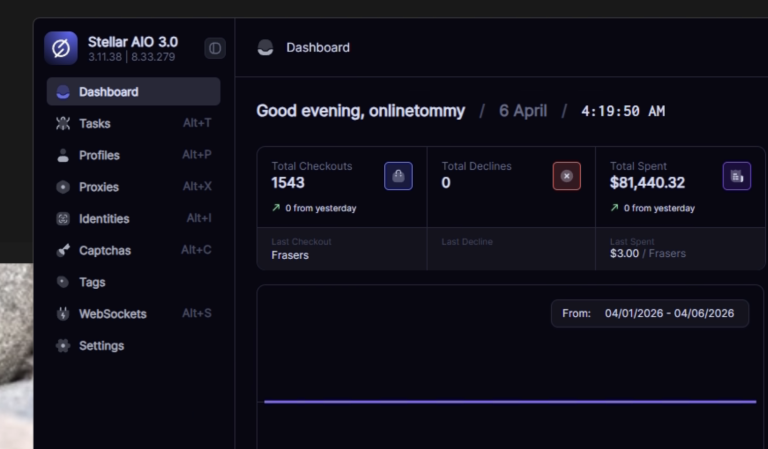Click the purple chart line
The height and width of the screenshot is (449, 768).
point(510,402)
